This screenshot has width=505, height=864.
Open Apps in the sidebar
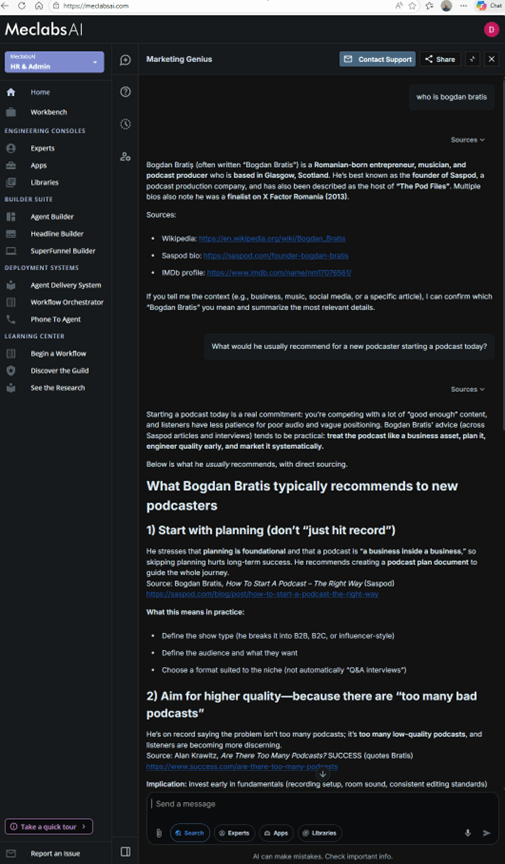click(39, 165)
